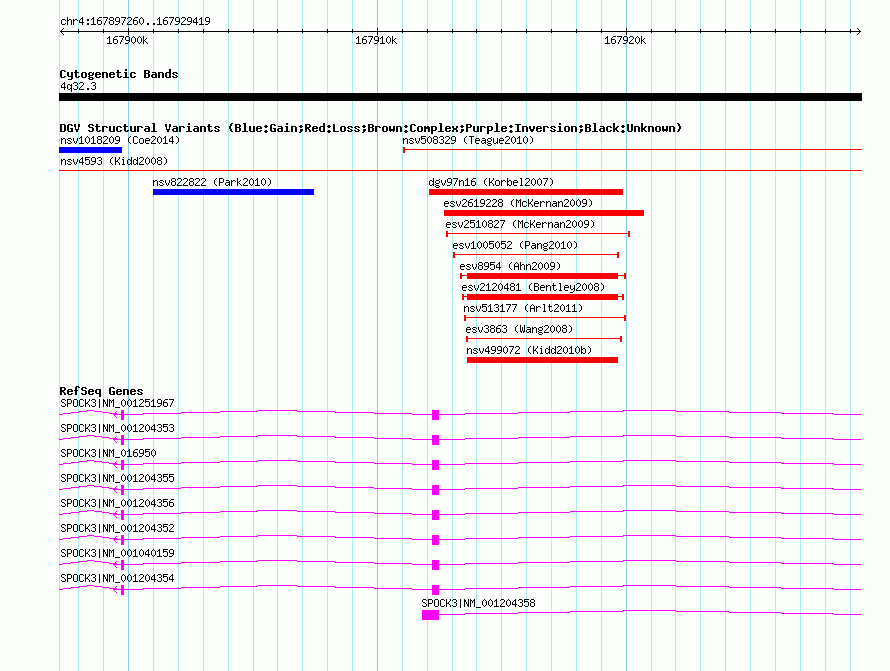Click the SPOCK3|NM_001204353 transcript label
Viewport: 890px width, 671px height.
click(x=117, y=428)
